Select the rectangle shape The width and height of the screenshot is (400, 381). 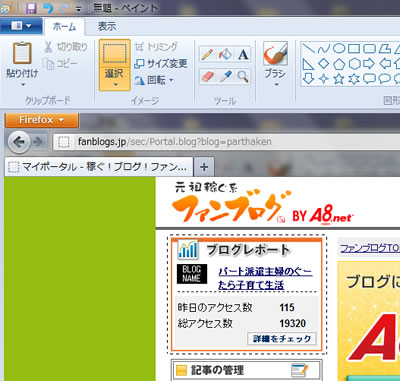coord(354,49)
